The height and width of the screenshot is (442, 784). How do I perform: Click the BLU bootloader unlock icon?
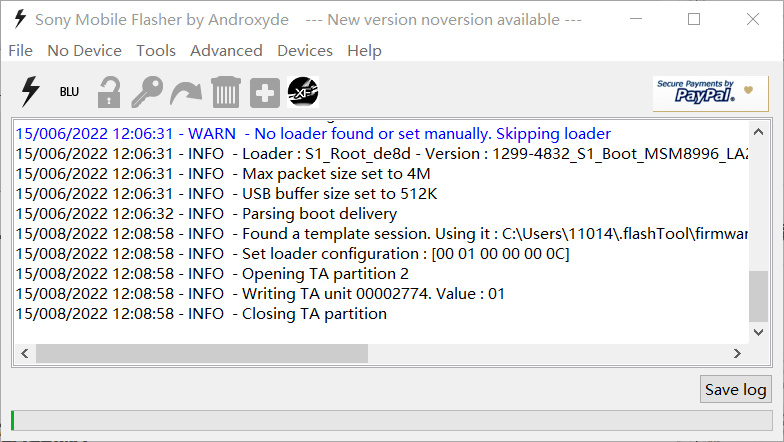click(69, 92)
